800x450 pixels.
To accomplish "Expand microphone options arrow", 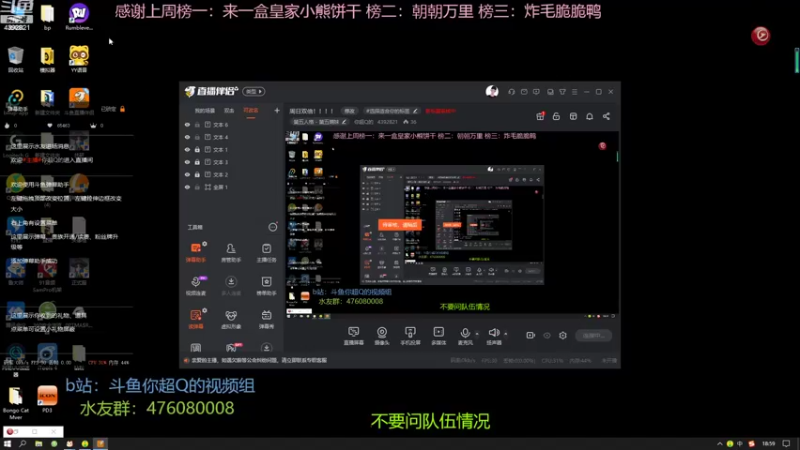I will 477,334.
